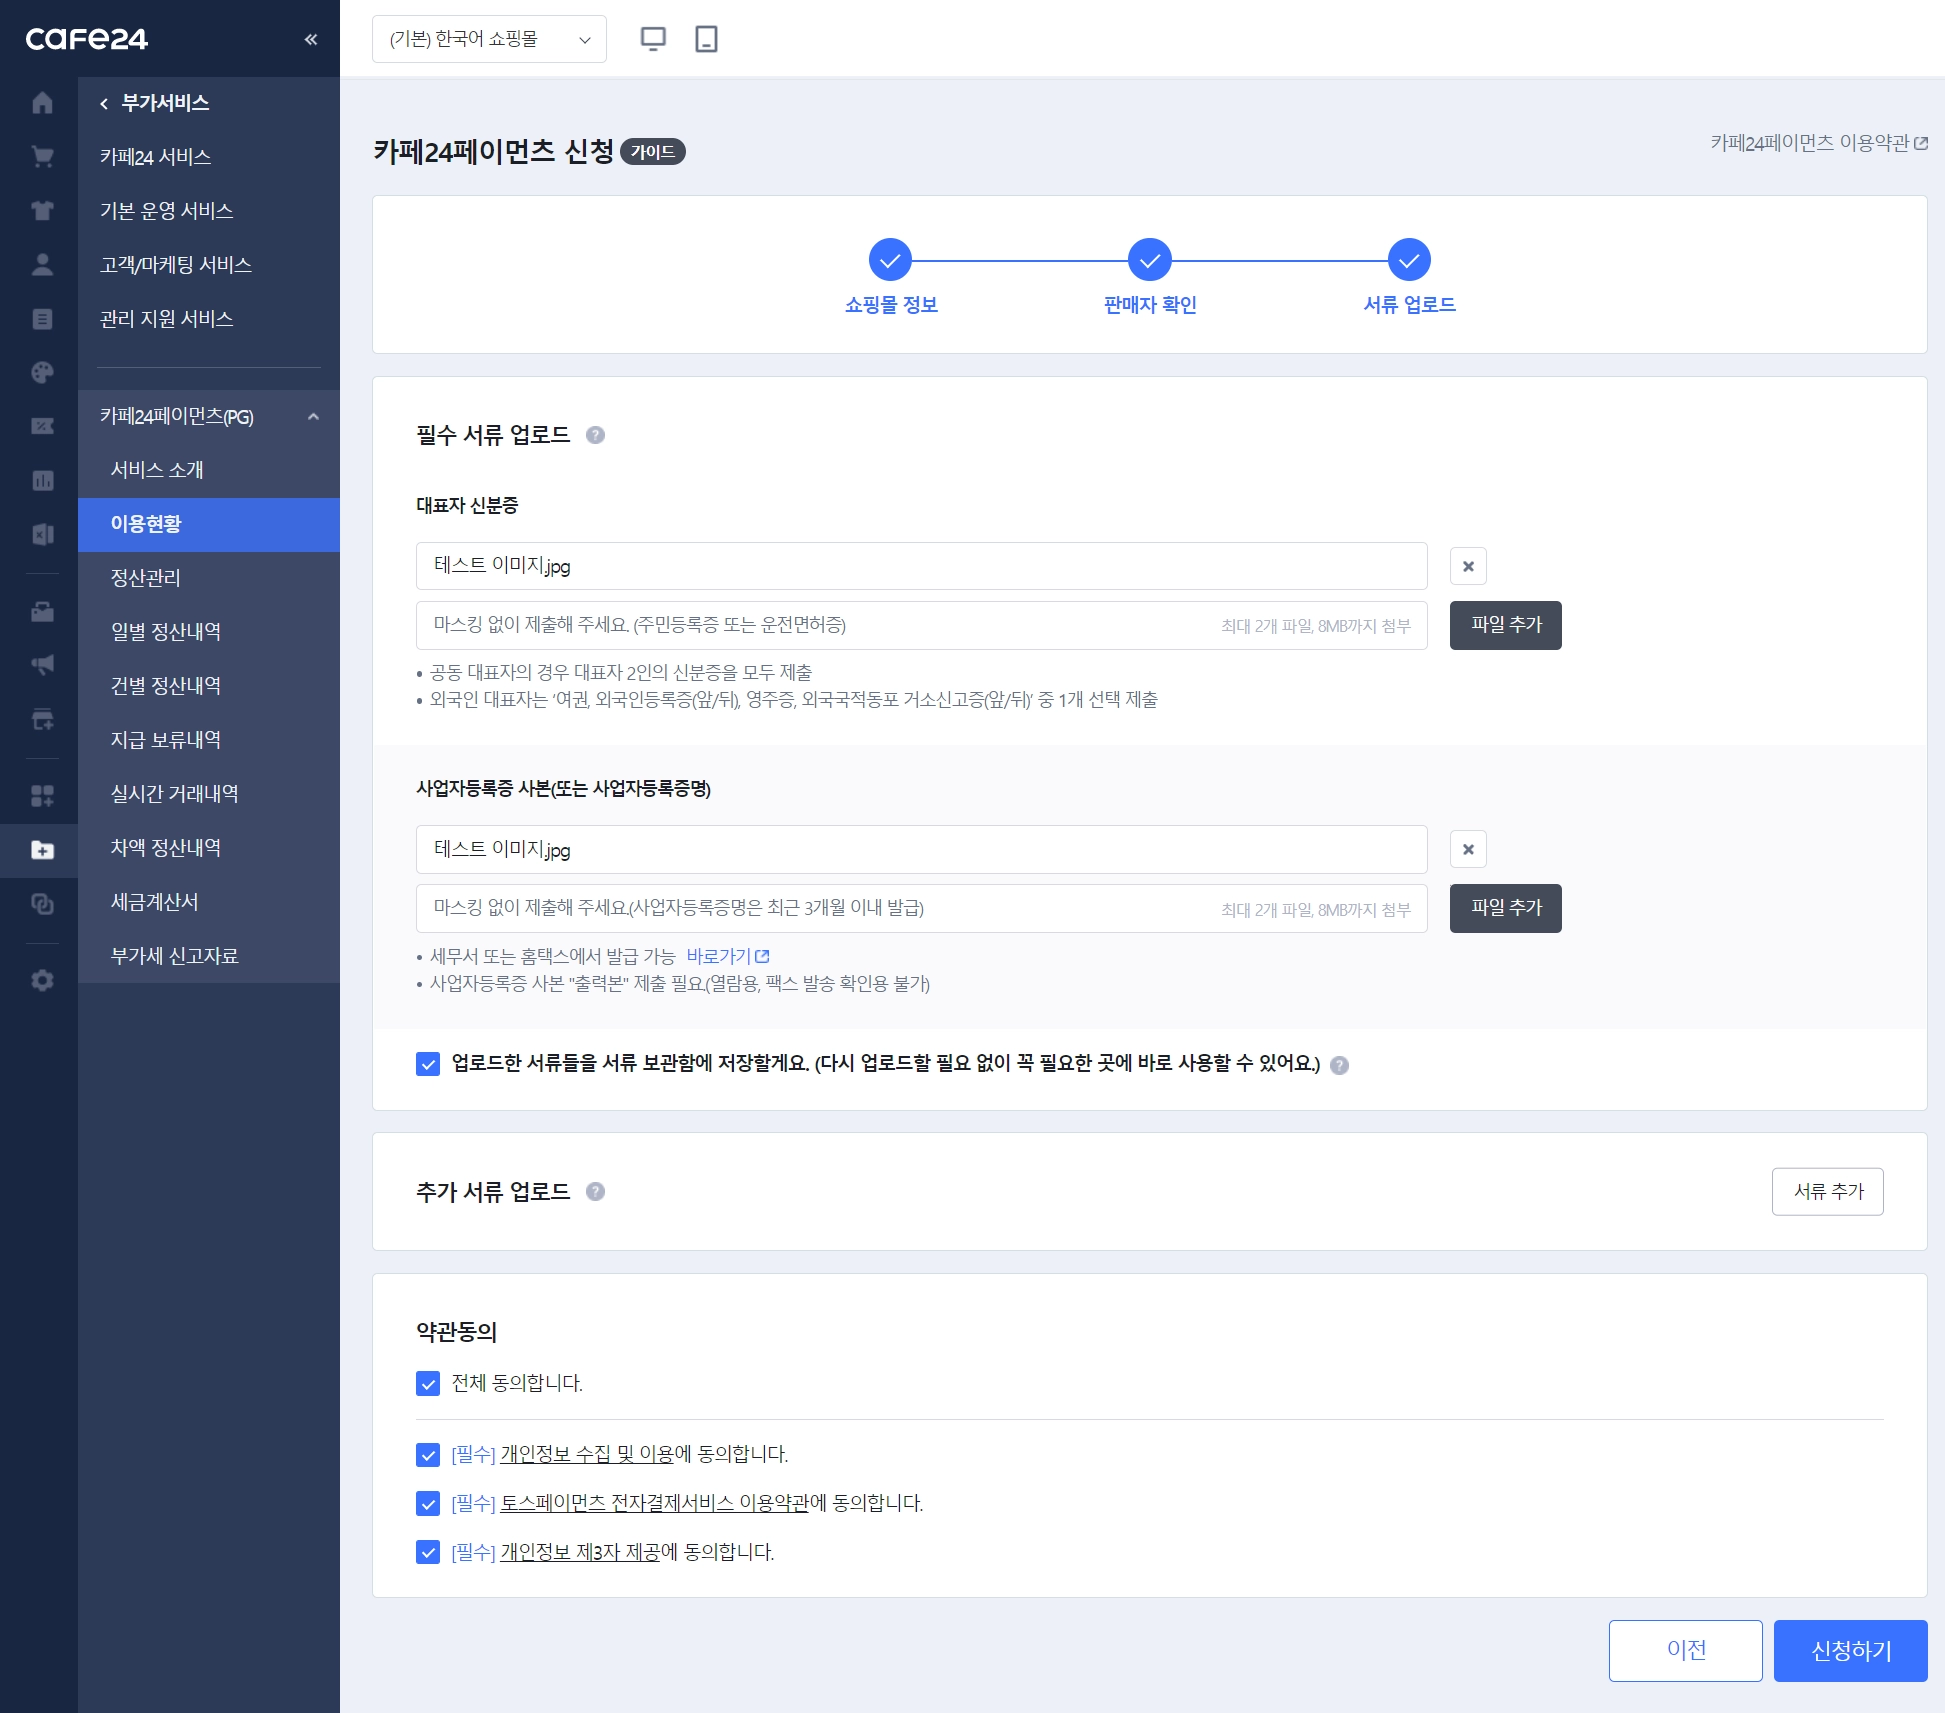This screenshot has height=1713, width=1945.
Task: Click the home icon in left sidebar
Action: [42, 103]
